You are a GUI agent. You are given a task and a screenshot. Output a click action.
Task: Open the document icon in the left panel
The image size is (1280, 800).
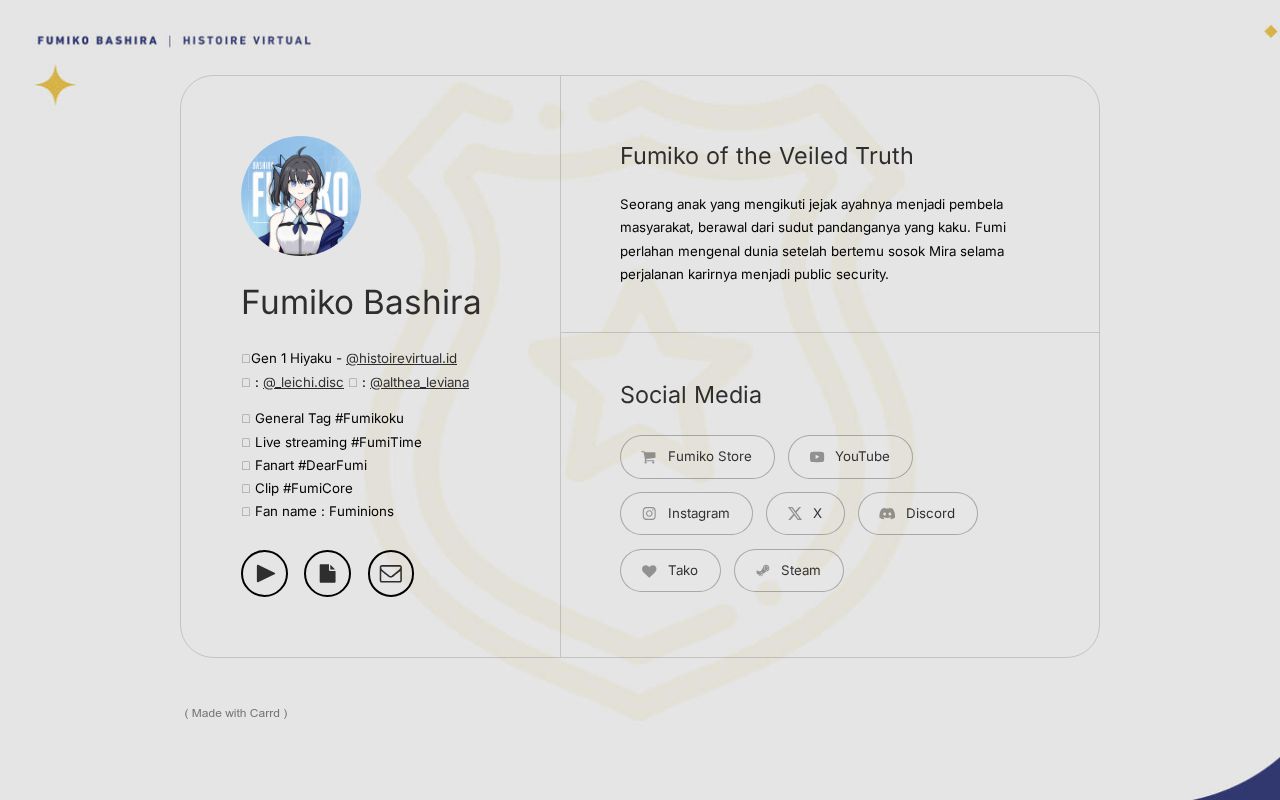coord(327,573)
